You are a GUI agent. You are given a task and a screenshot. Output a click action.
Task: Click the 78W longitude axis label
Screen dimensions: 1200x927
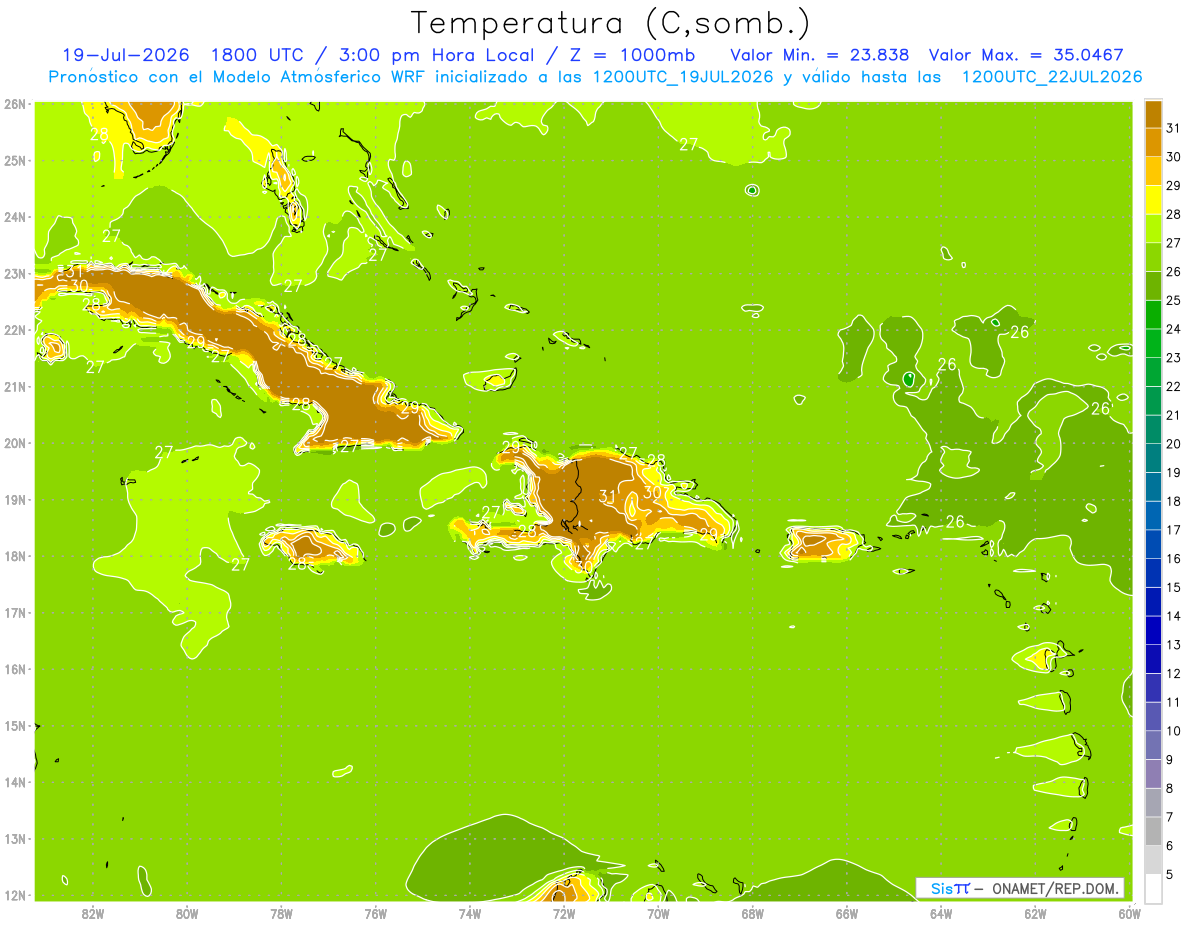281,913
